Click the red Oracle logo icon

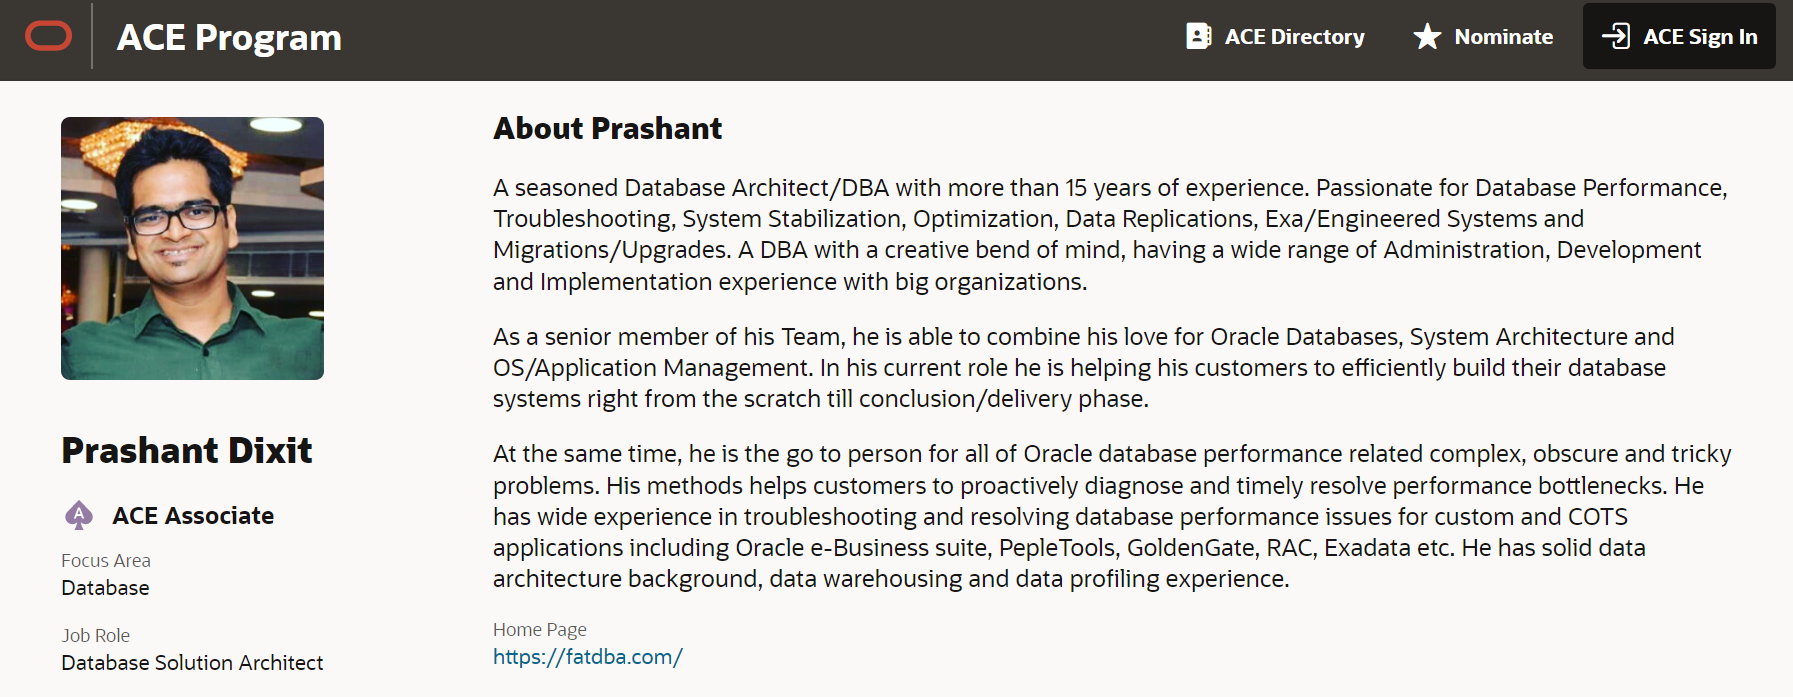pyautogui.click(x=48, y=37)
